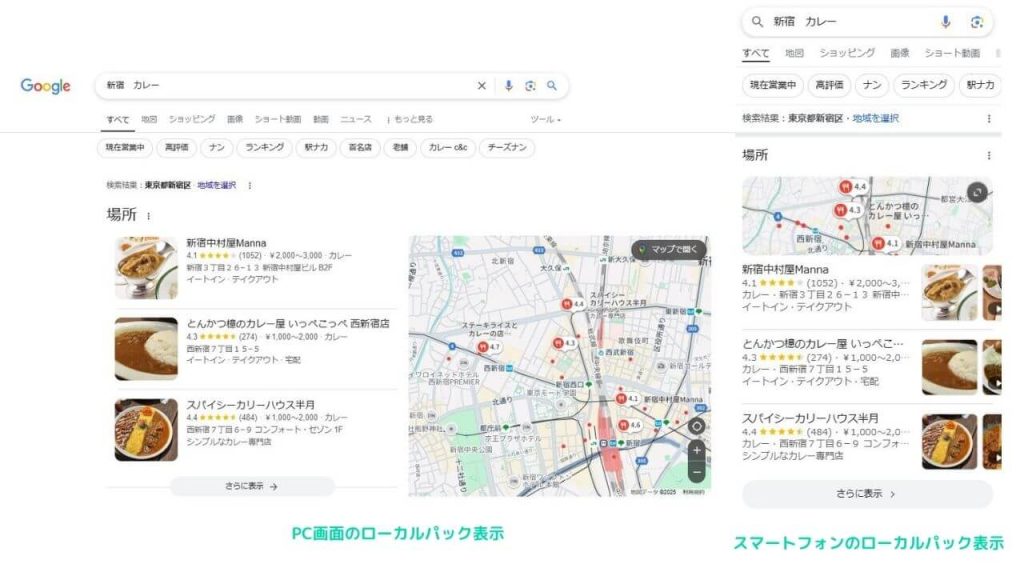Open the ニュース tab on PC

click(356, 120)
